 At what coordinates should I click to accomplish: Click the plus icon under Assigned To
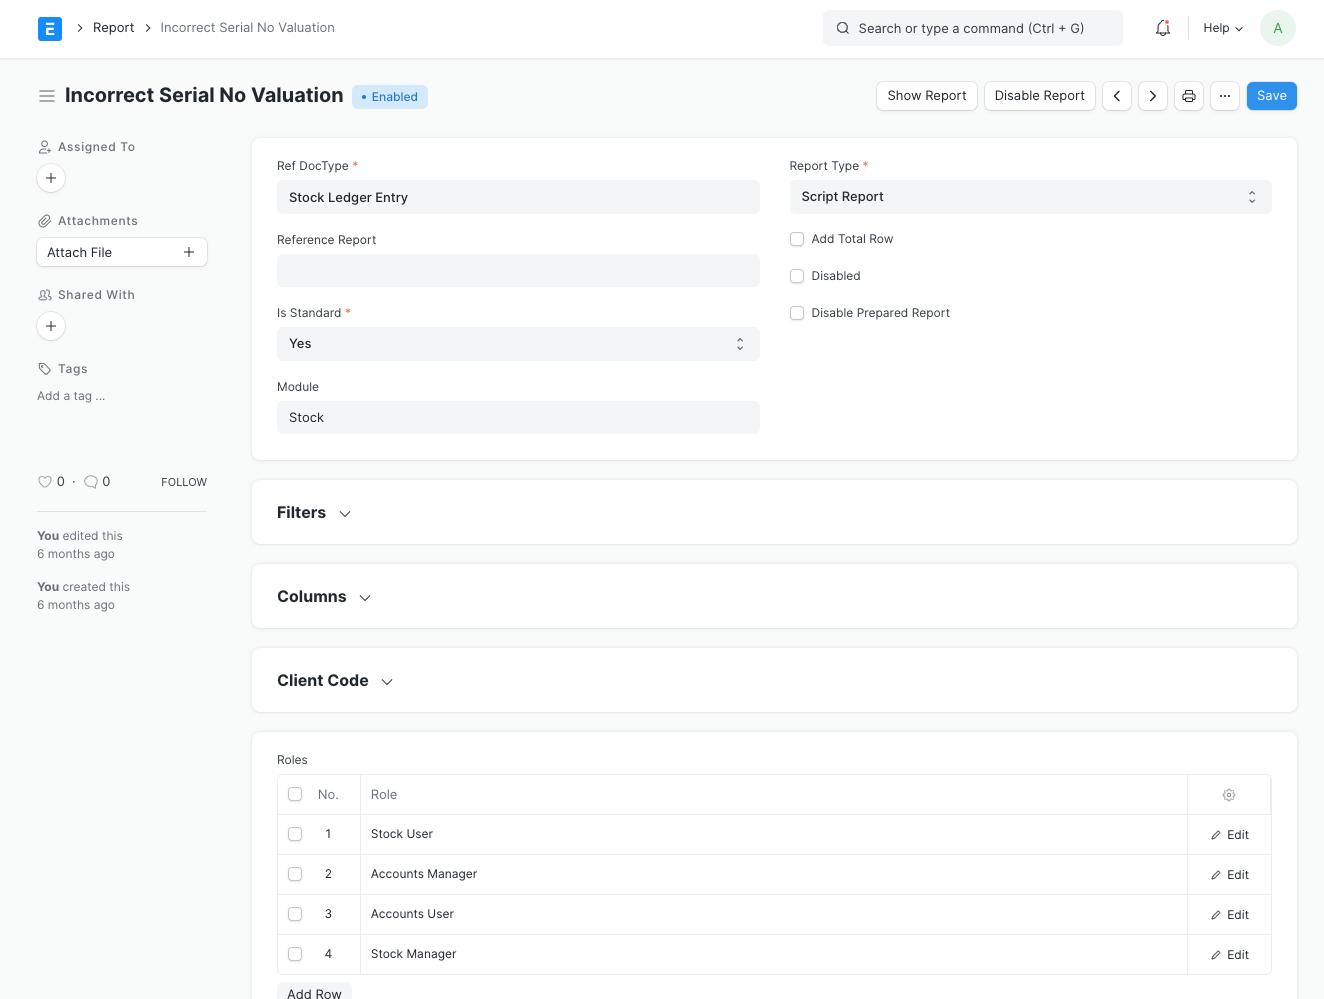point(51,178)
